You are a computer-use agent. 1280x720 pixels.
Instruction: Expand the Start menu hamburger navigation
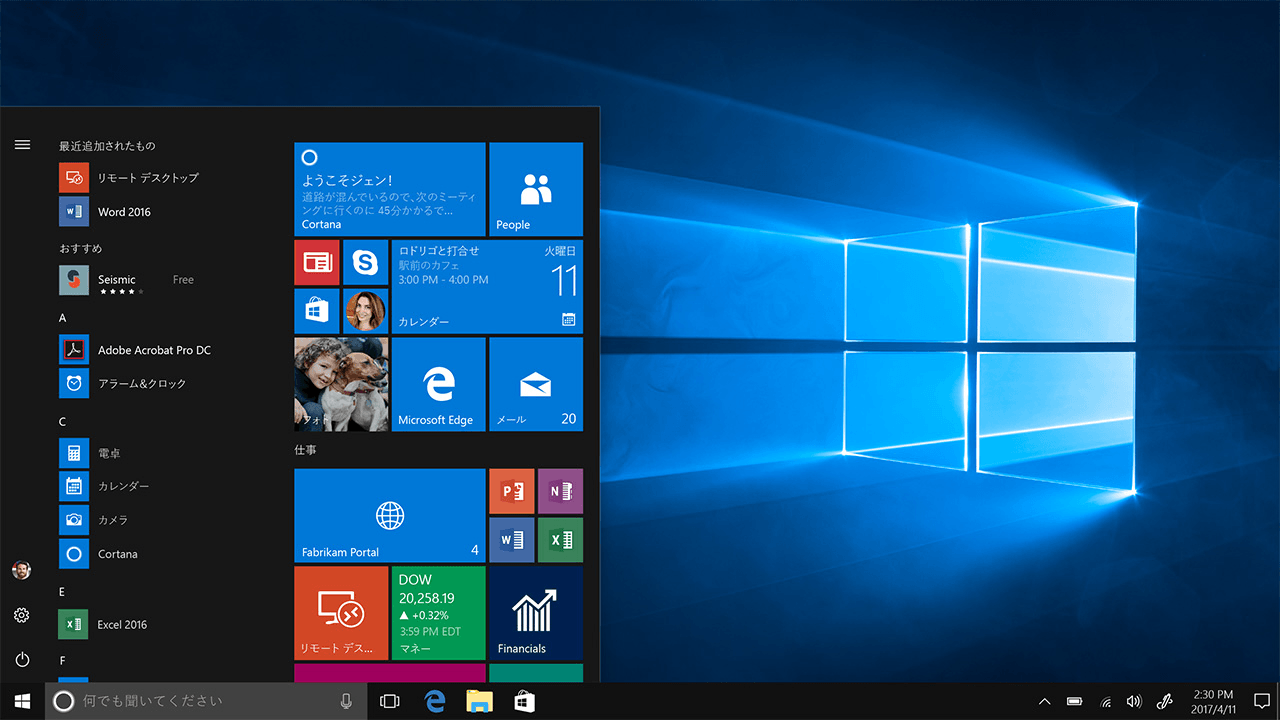point(22,145)
